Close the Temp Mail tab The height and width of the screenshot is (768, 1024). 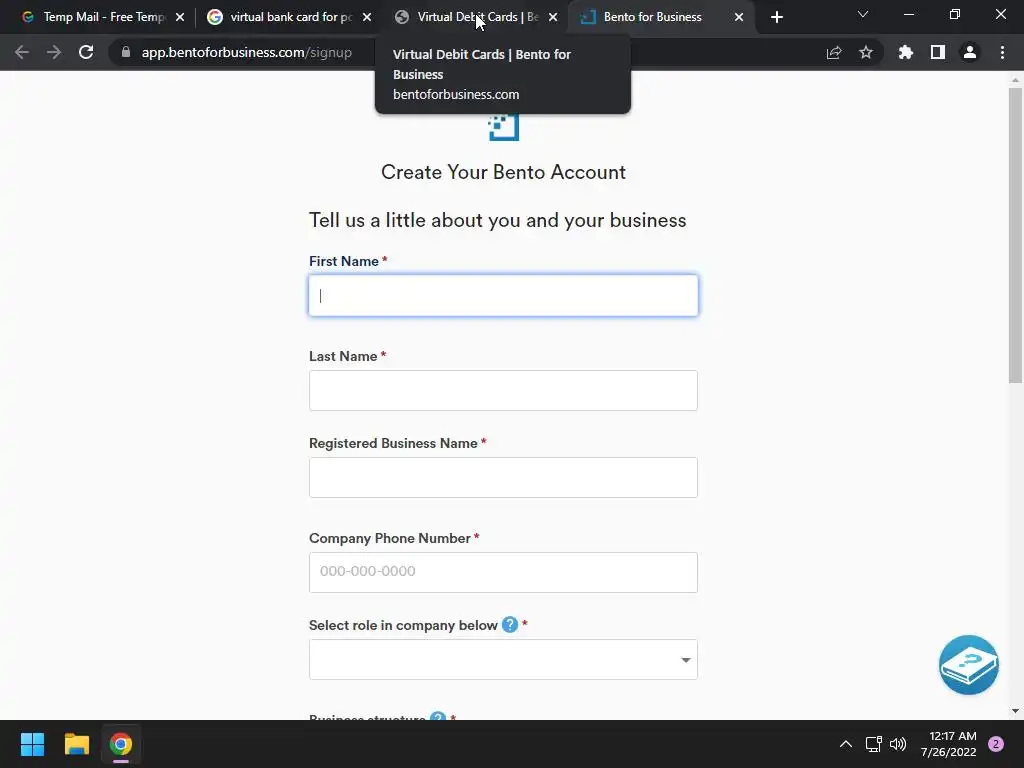[180, 18]
